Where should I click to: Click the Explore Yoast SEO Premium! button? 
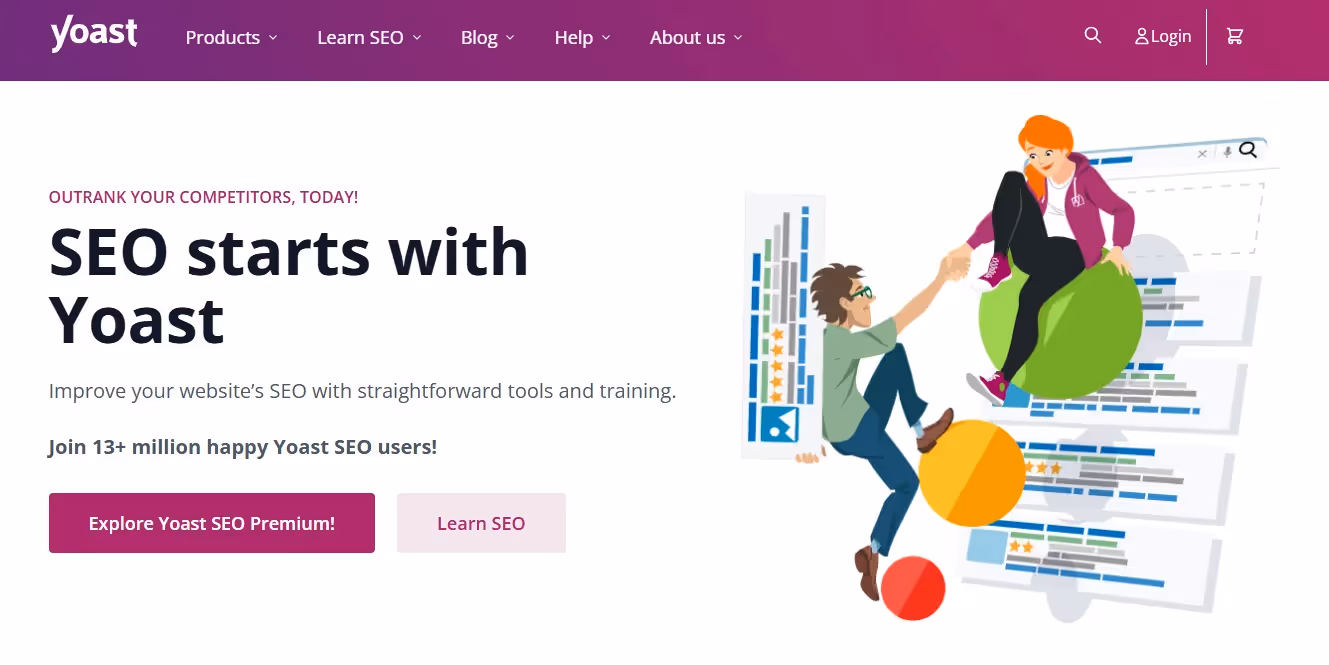point(212,523)
